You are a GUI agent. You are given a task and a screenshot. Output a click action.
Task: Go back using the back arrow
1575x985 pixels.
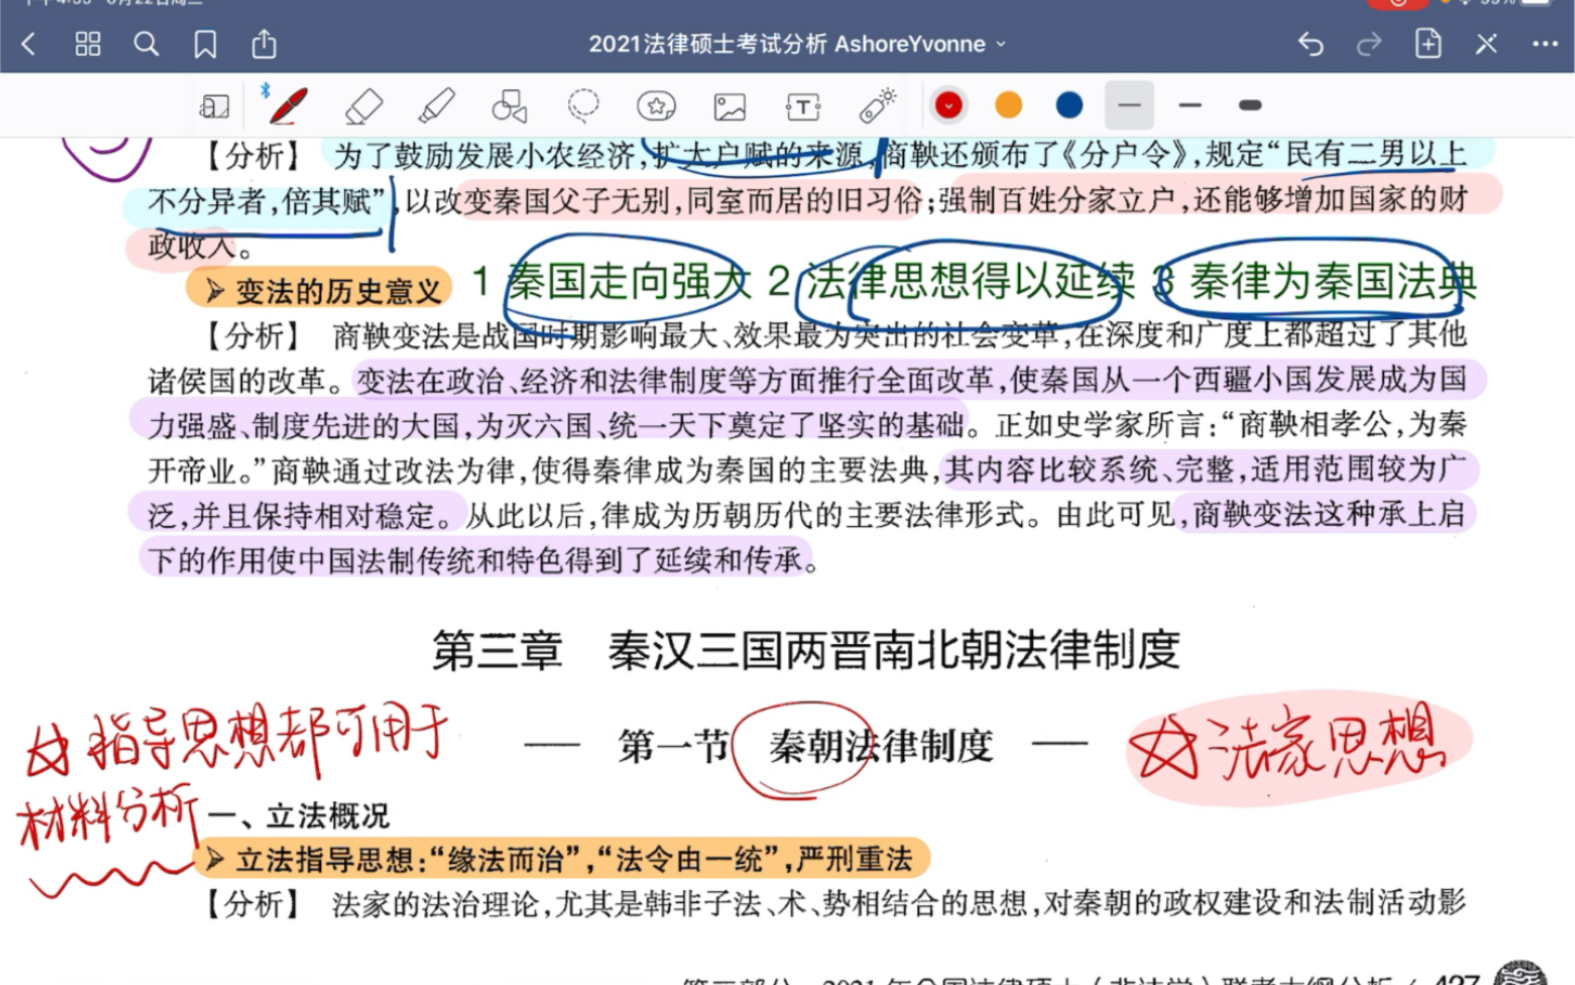pos(29,44)
